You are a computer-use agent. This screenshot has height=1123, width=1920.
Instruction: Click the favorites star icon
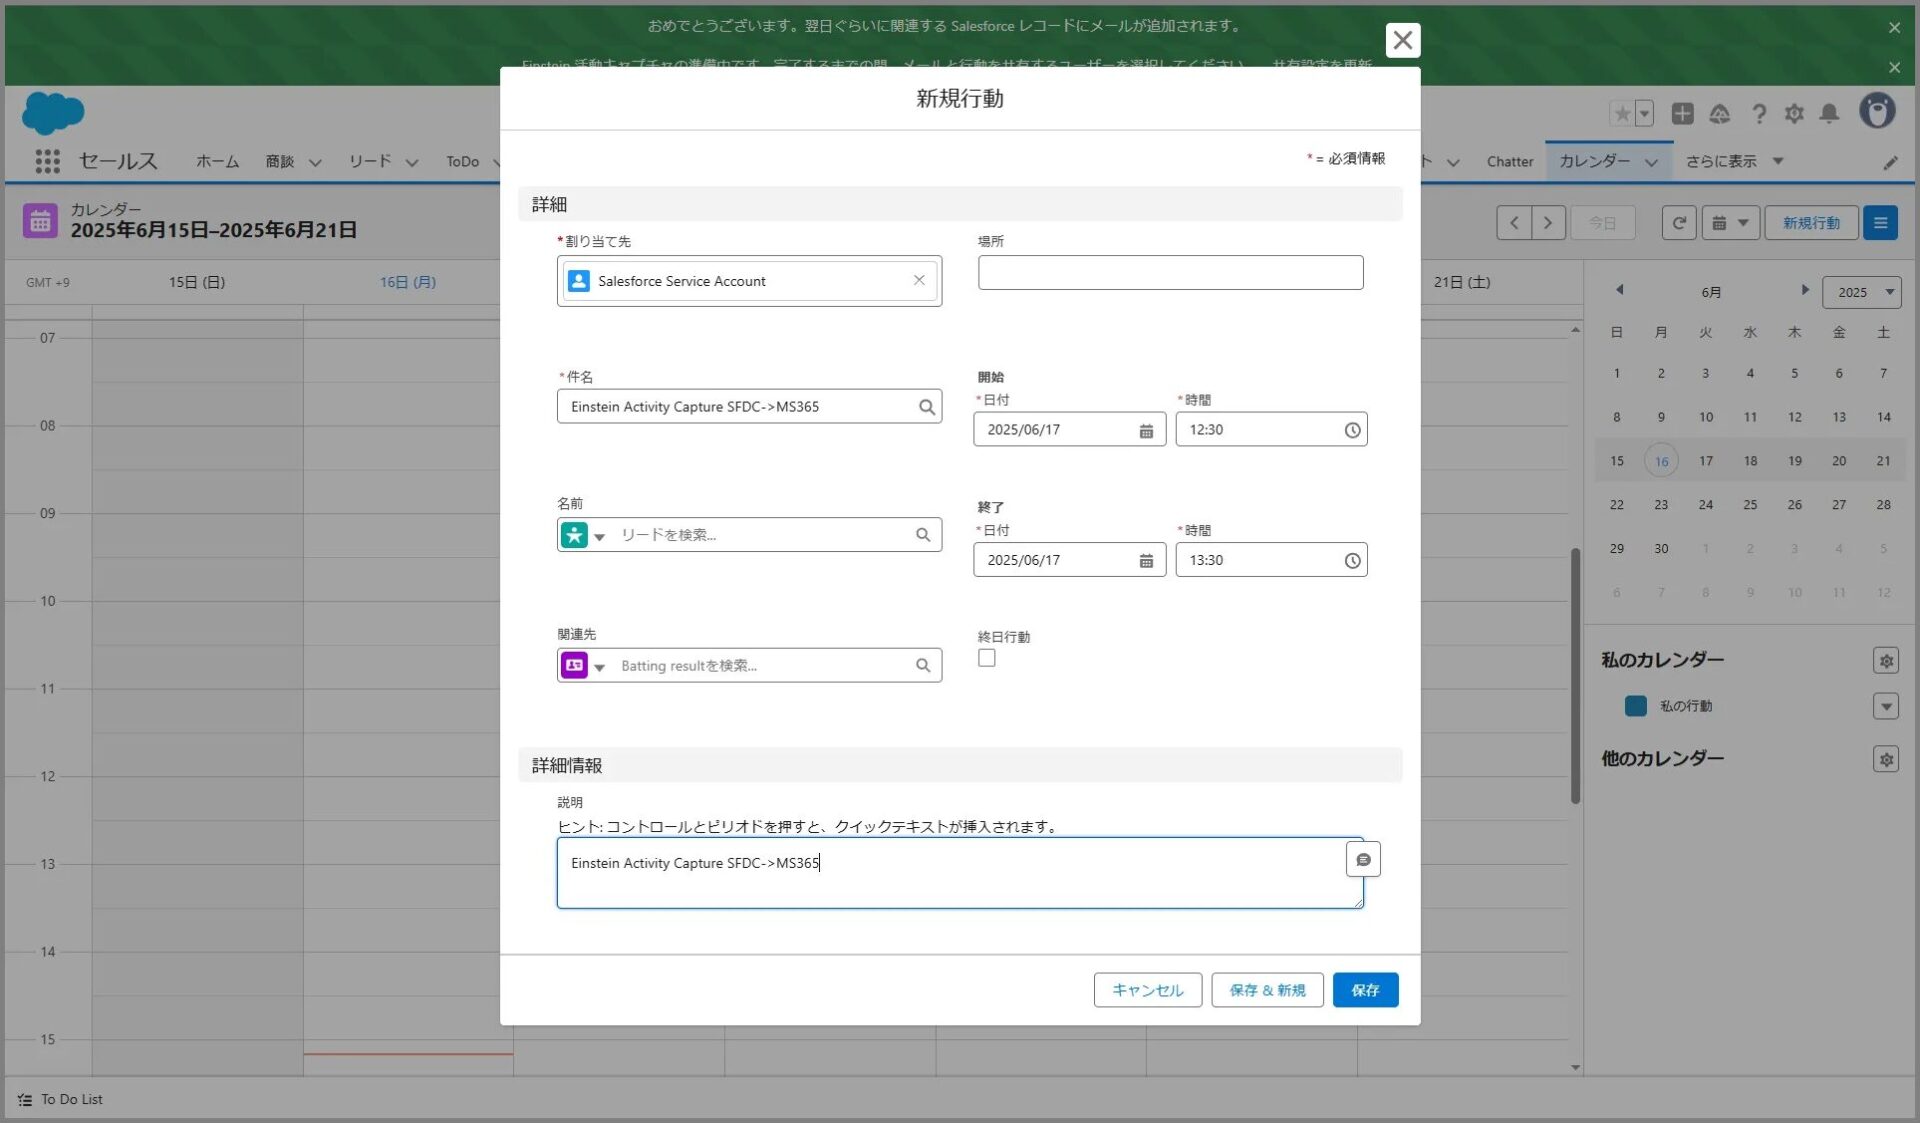tap(1621, 114)
